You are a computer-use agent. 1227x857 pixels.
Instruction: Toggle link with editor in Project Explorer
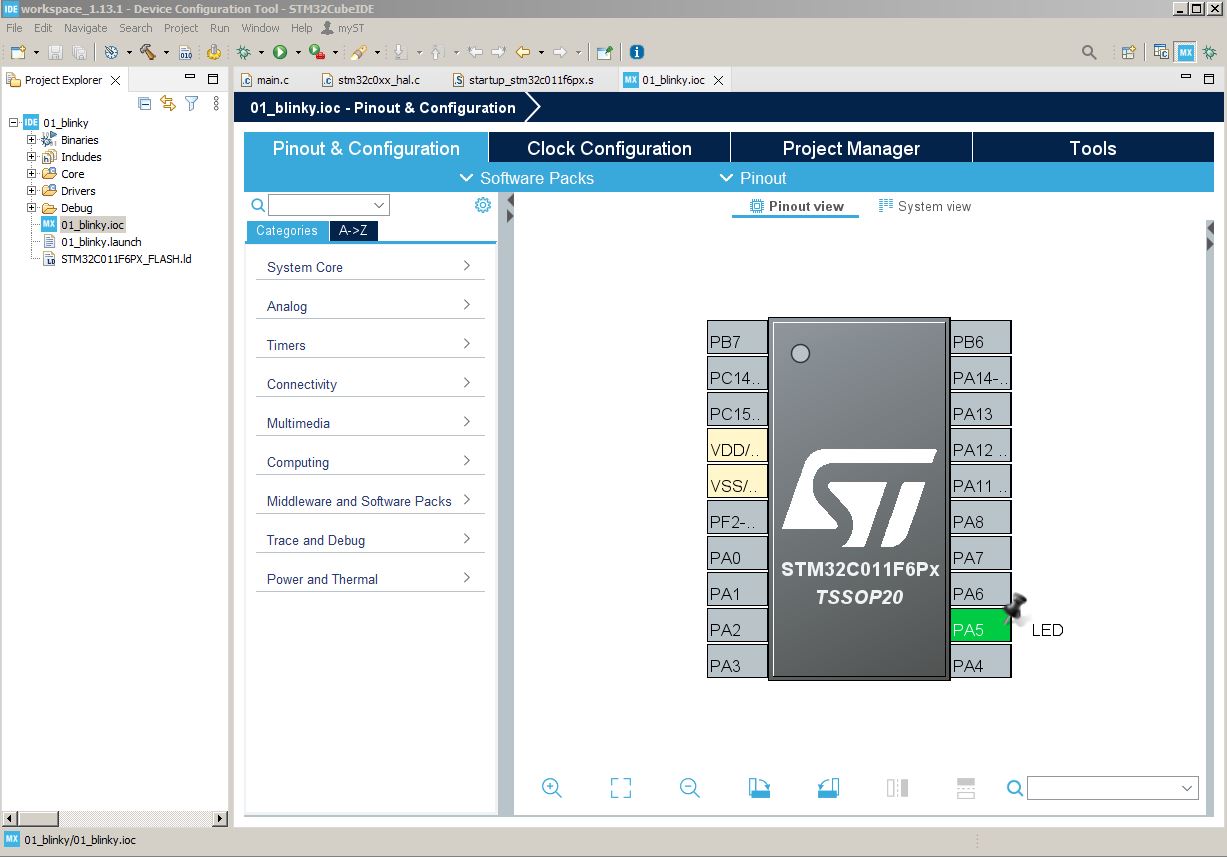[168, 103]
